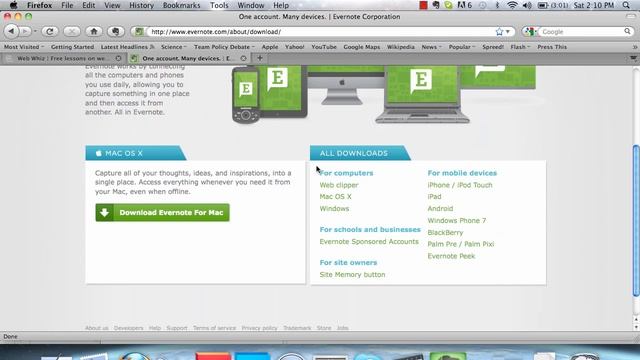Open the Google Maps bookmark
Screen dimensions: 640x360
point(362,47)
